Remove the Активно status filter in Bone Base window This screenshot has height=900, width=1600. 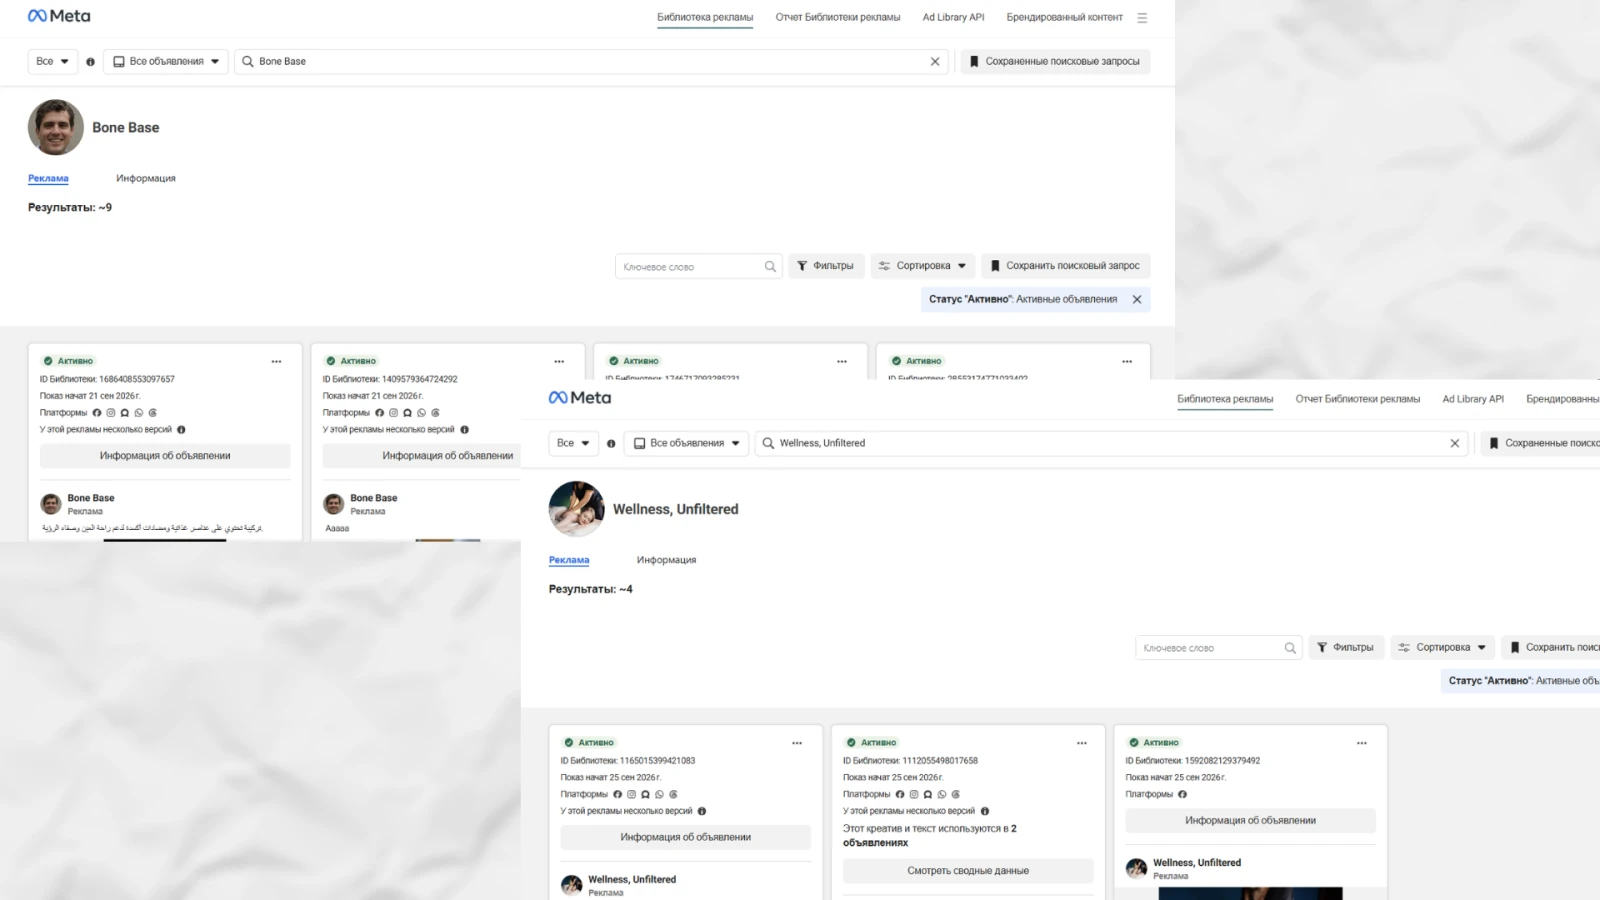click(1137, 299)
